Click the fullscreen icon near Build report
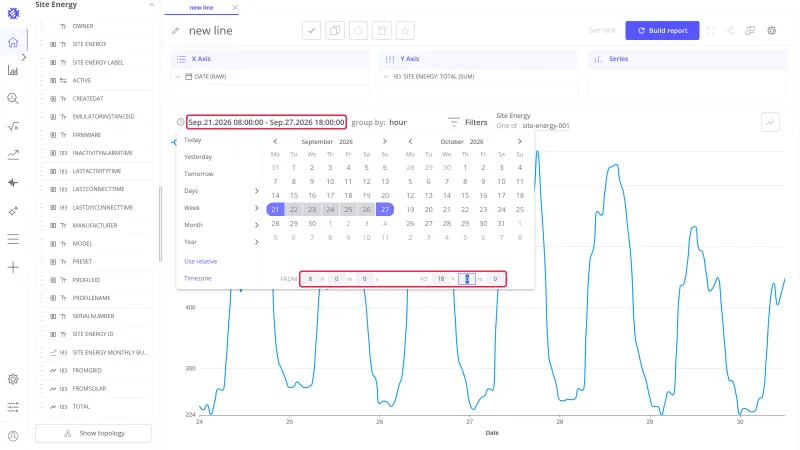 (x=710, y=31)
